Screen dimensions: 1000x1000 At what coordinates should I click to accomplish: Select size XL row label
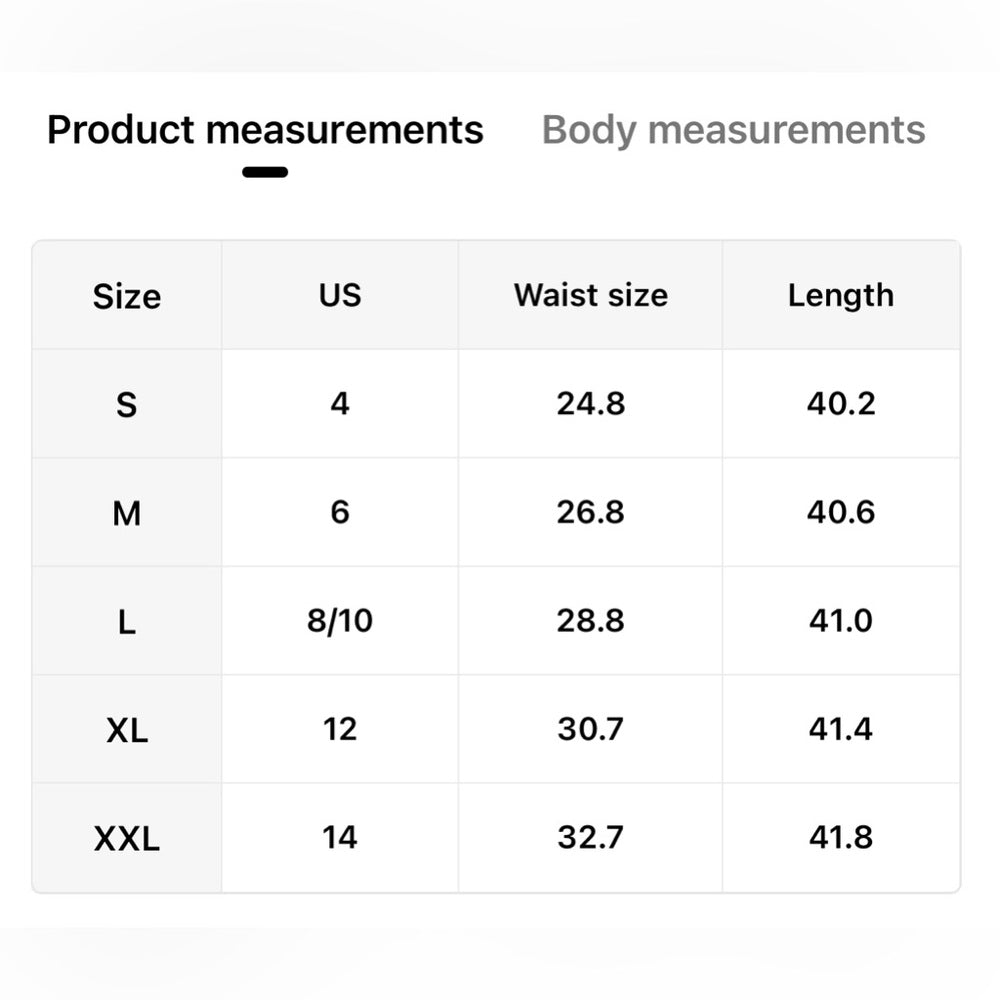pos(127,729)
